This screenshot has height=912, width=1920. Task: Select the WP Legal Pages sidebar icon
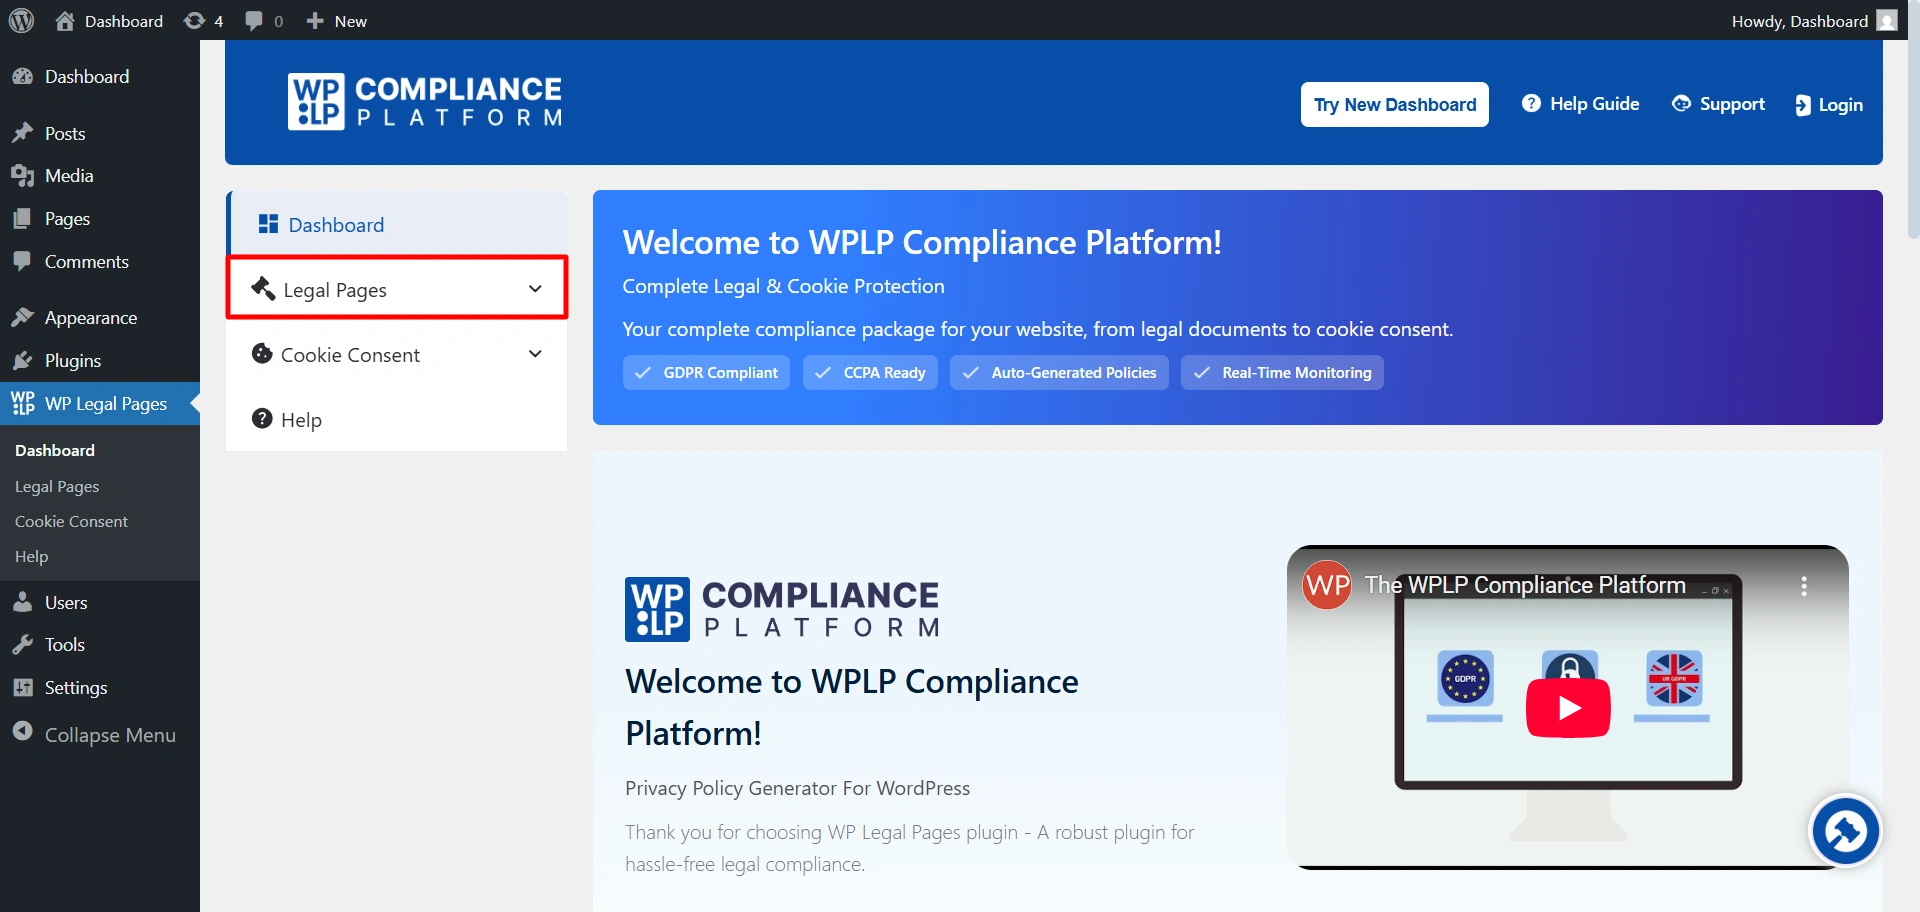pos(24,403)
